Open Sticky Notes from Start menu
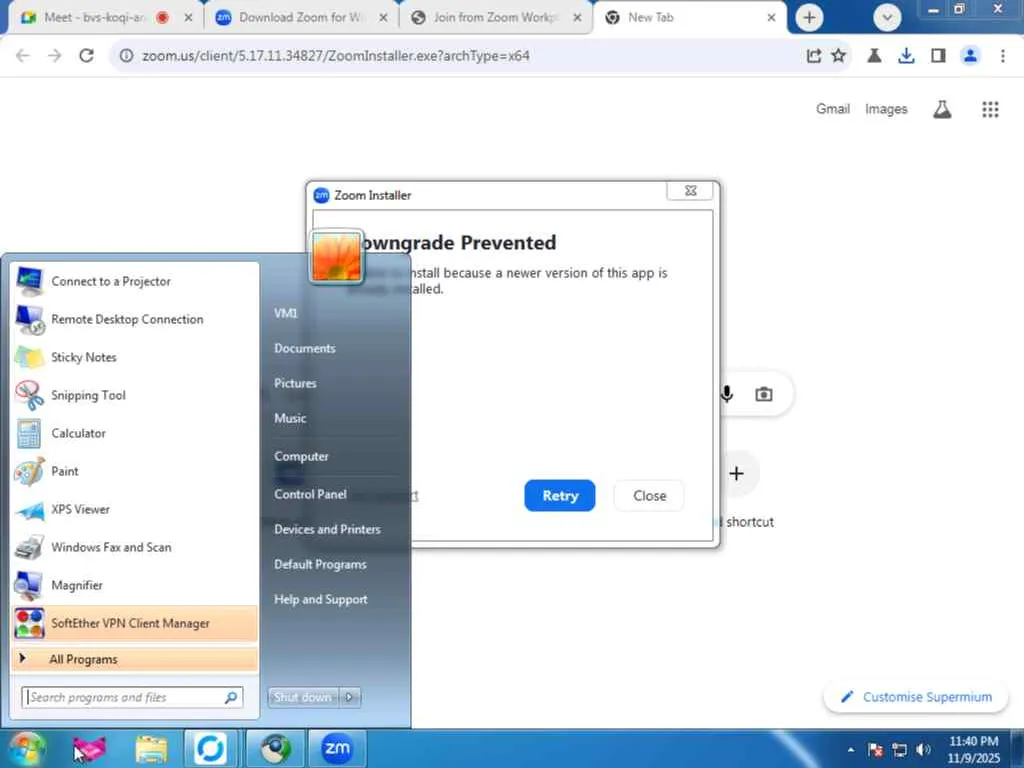 pos(135,357)
